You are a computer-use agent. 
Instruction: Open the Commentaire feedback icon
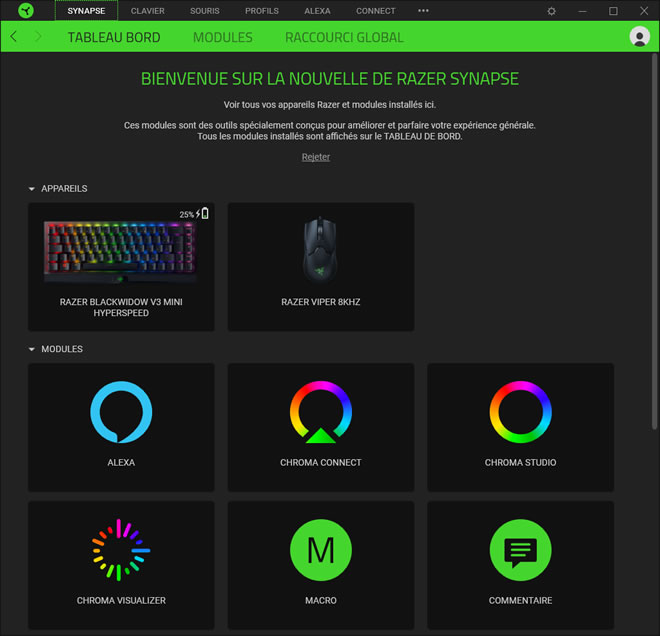click(520, 550)
